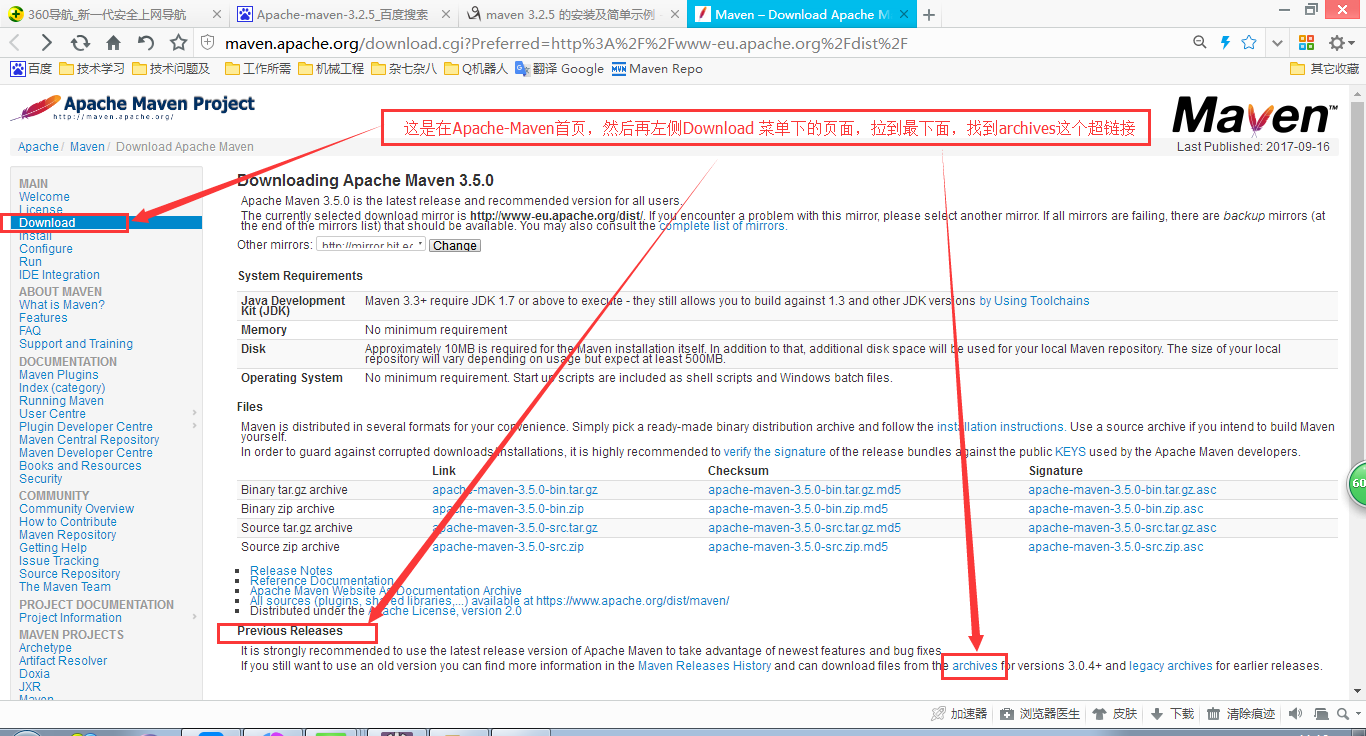This screenshot has height=736, width=1366.
Task: Follow the complete list of mirrors link
Action: click(x=723, y=226)
